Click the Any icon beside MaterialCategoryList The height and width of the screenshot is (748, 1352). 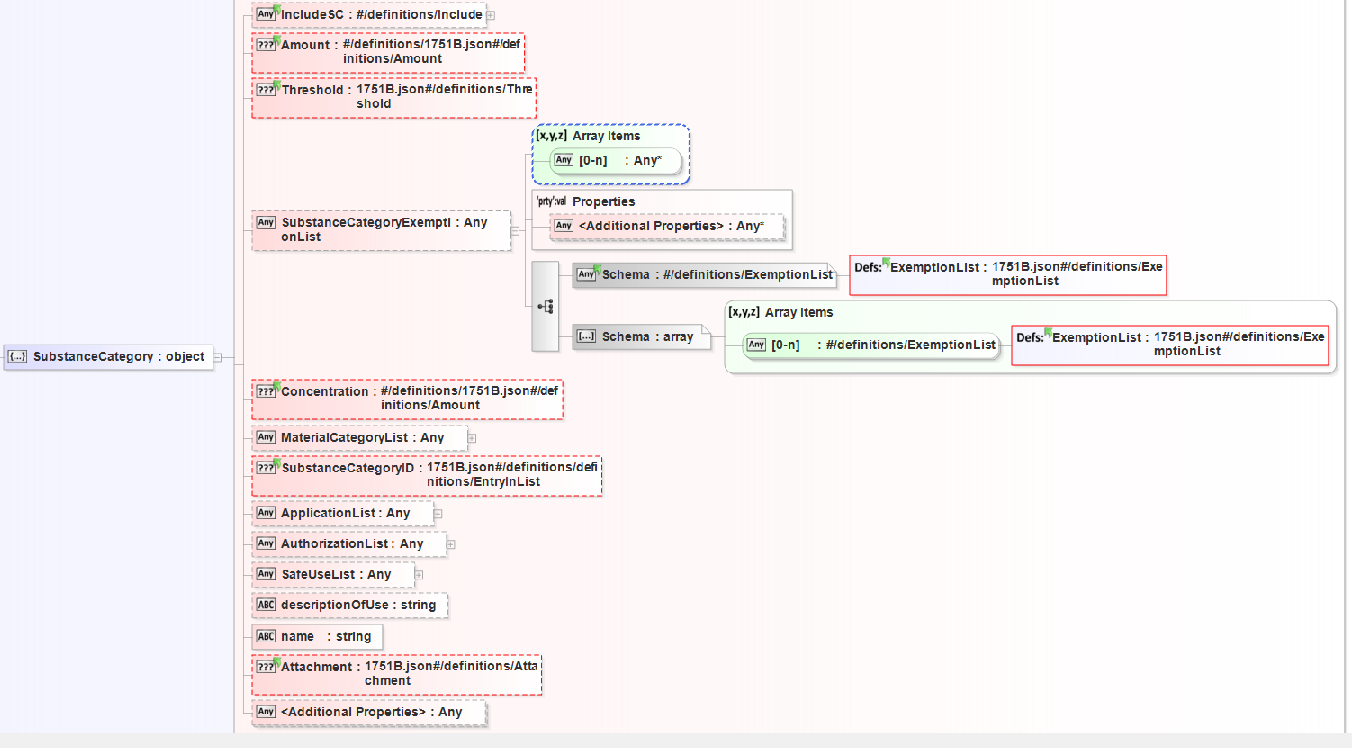266,438
